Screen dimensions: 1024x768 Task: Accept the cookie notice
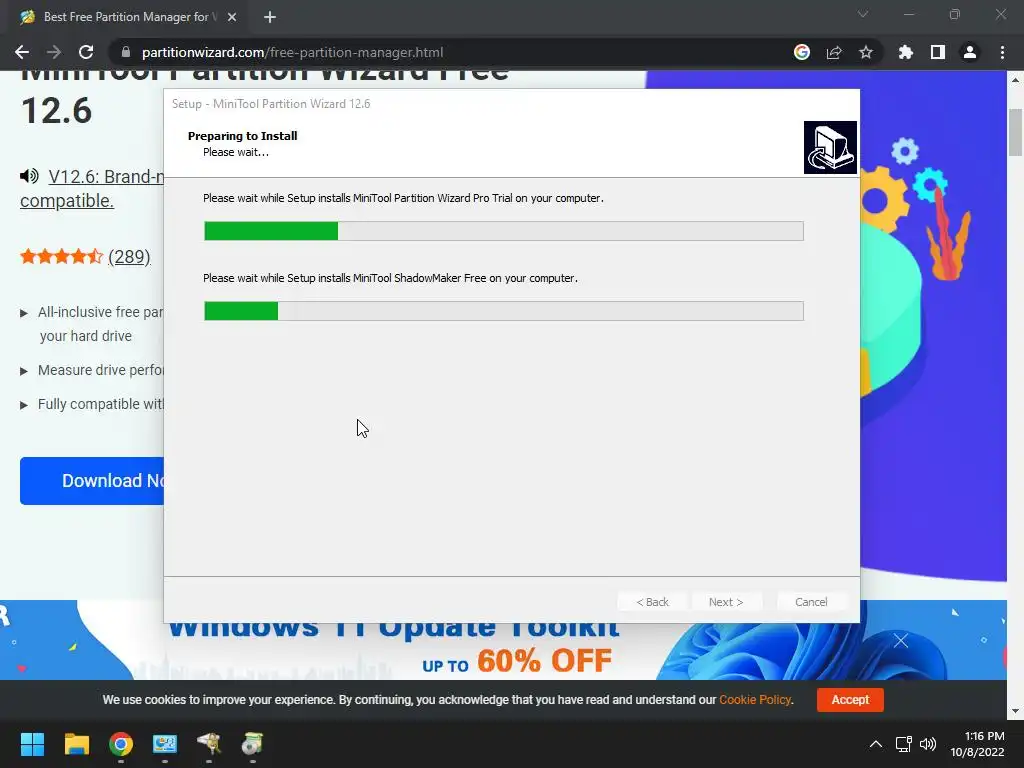tap(850, 699)
